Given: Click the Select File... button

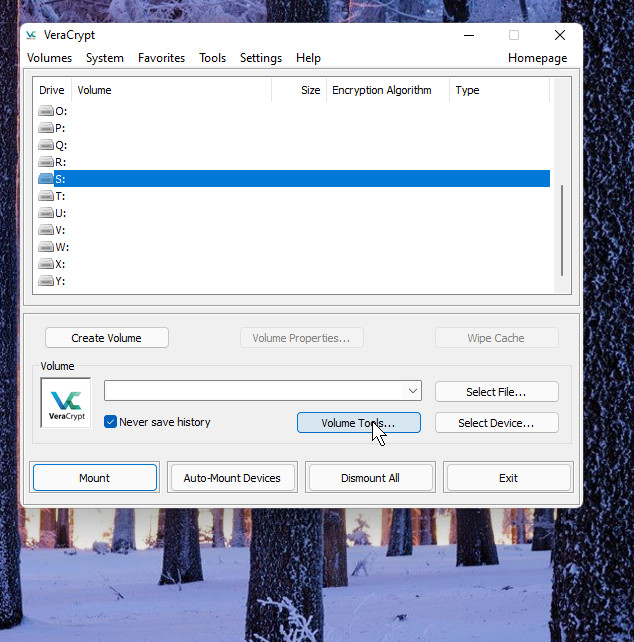Looking at the screenshot, I should pos(496,392).
